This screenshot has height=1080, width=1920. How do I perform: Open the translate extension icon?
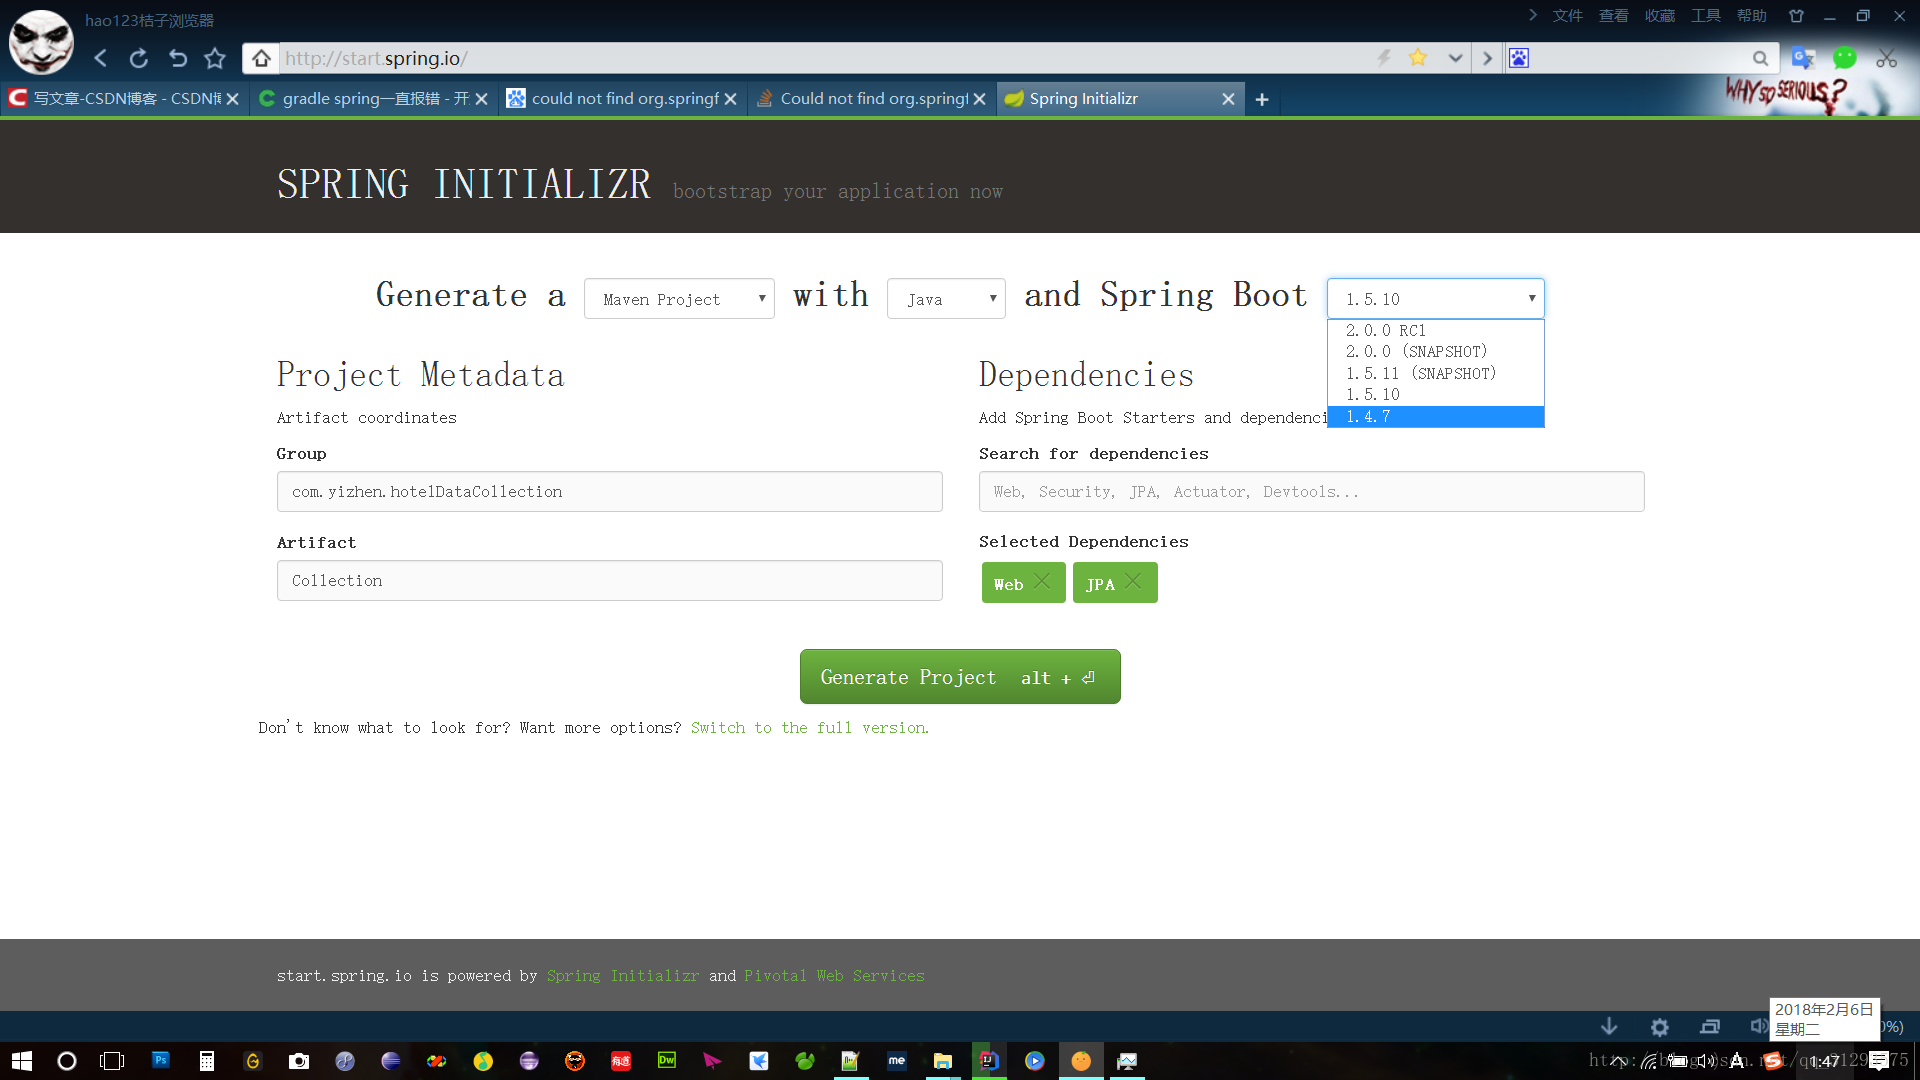click(x=1803, y=58)
